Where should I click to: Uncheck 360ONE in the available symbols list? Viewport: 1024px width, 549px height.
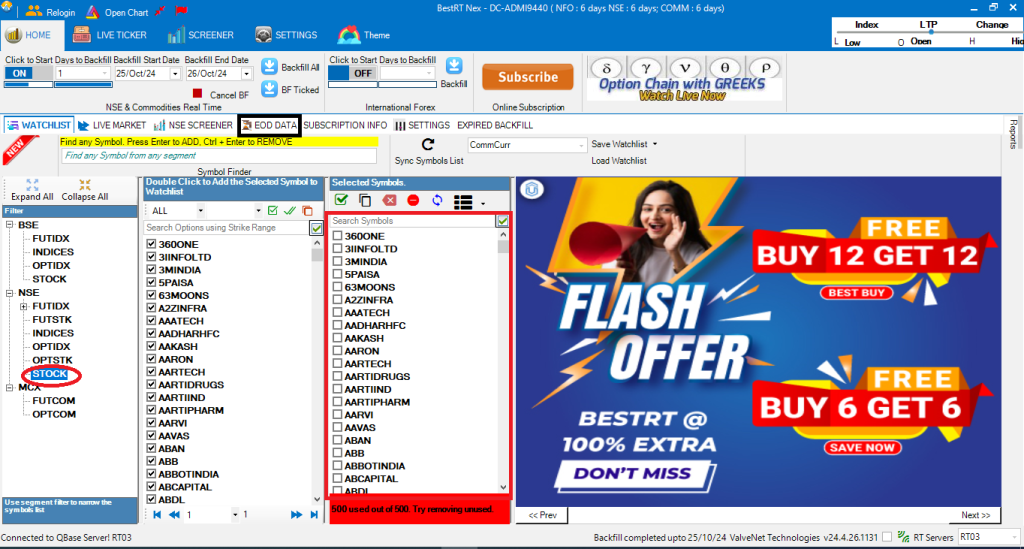click(x=152, y=244)
